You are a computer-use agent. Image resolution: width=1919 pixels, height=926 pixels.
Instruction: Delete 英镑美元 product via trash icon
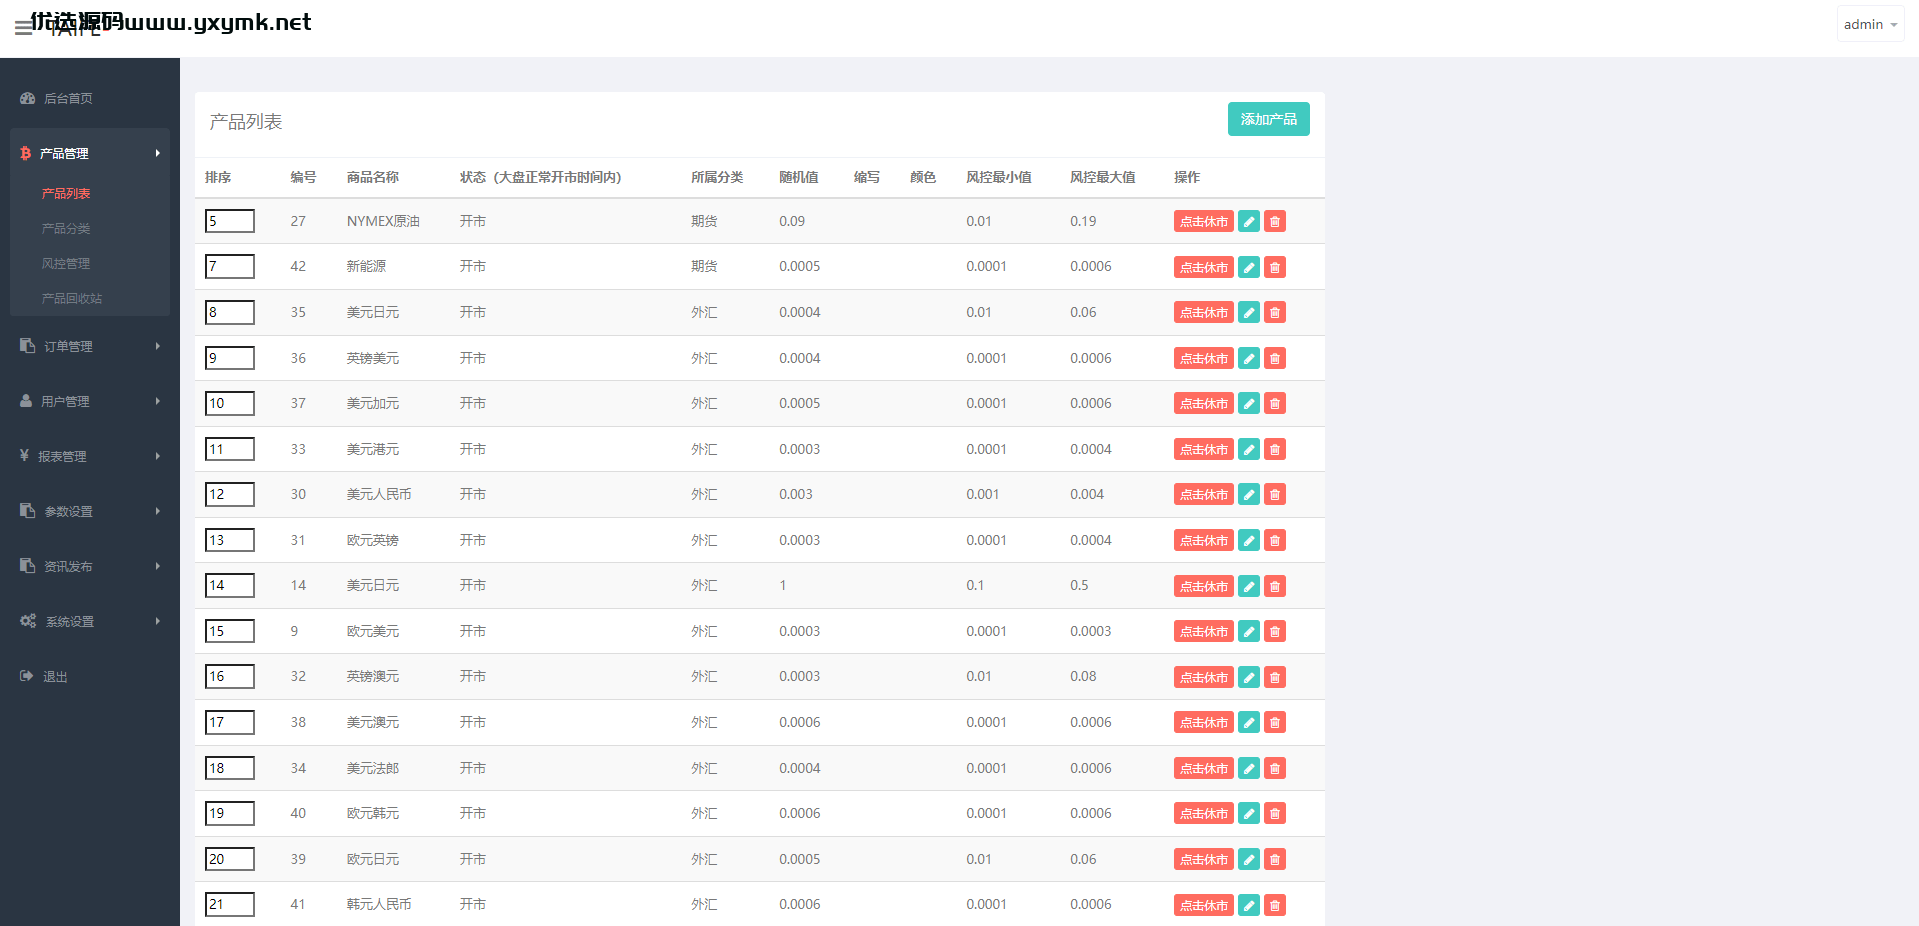(x=1275, y=358)
